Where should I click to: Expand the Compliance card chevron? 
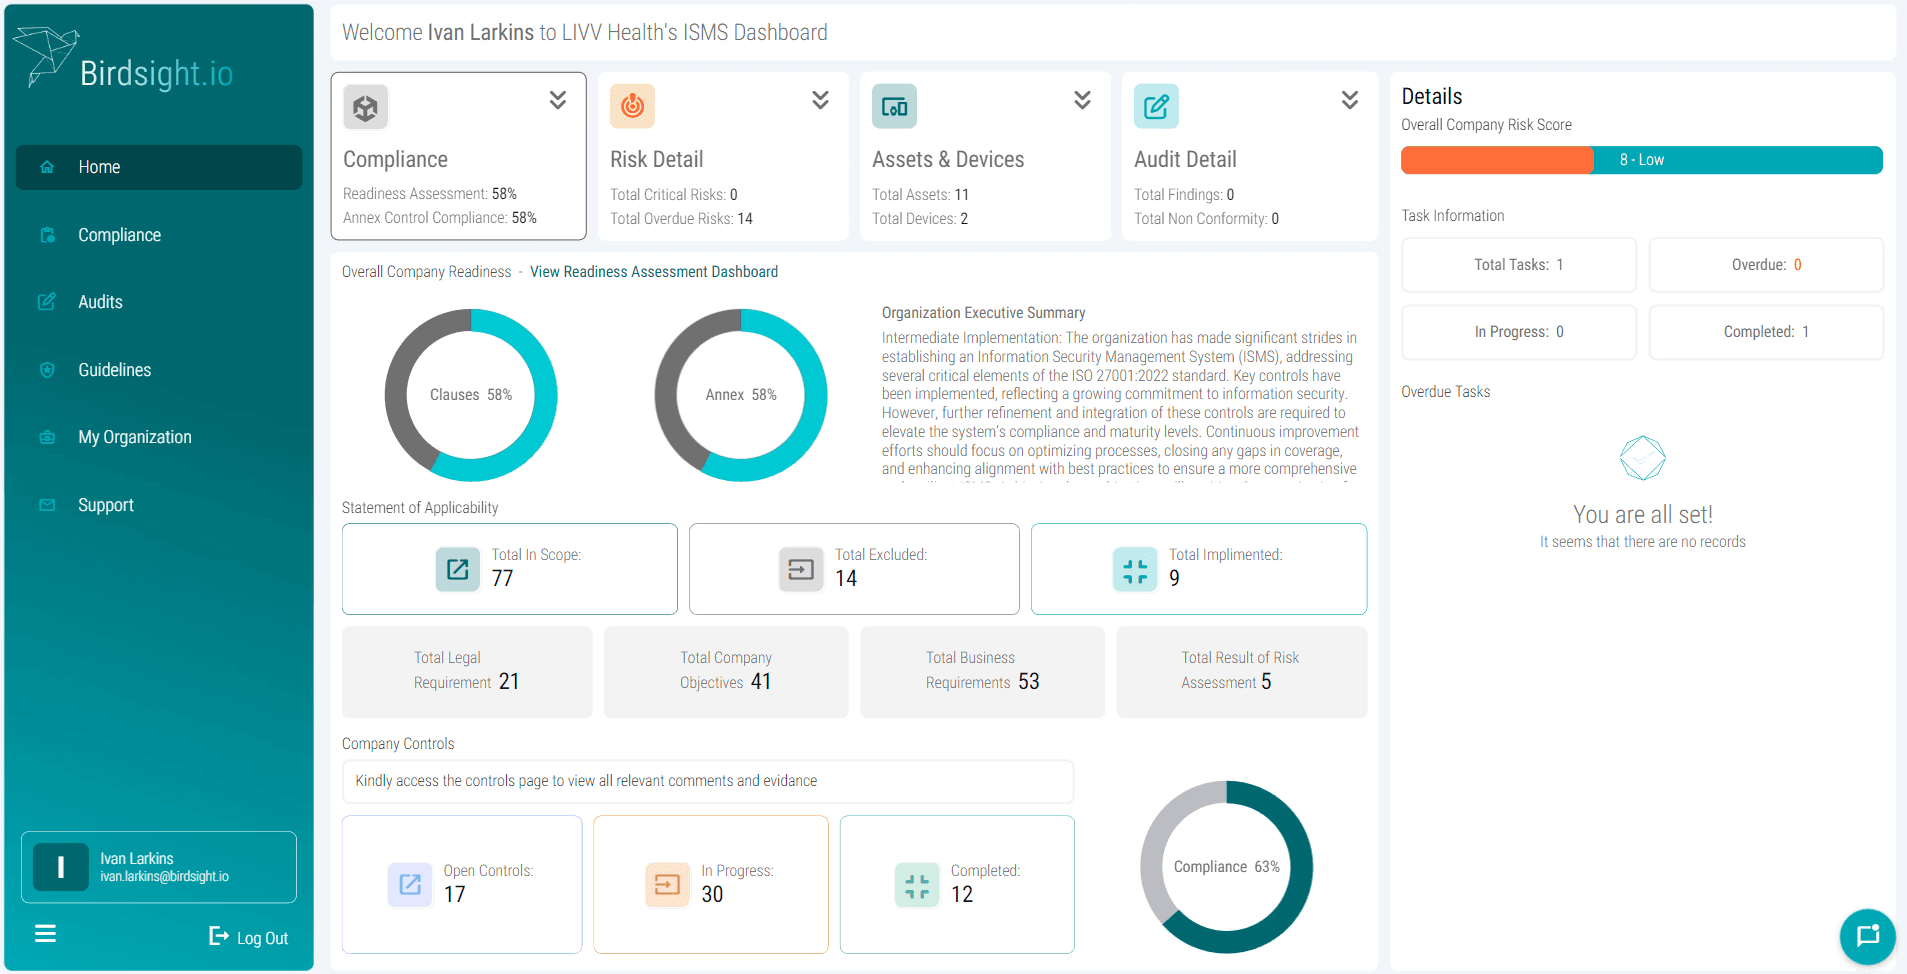click(558, 100)
